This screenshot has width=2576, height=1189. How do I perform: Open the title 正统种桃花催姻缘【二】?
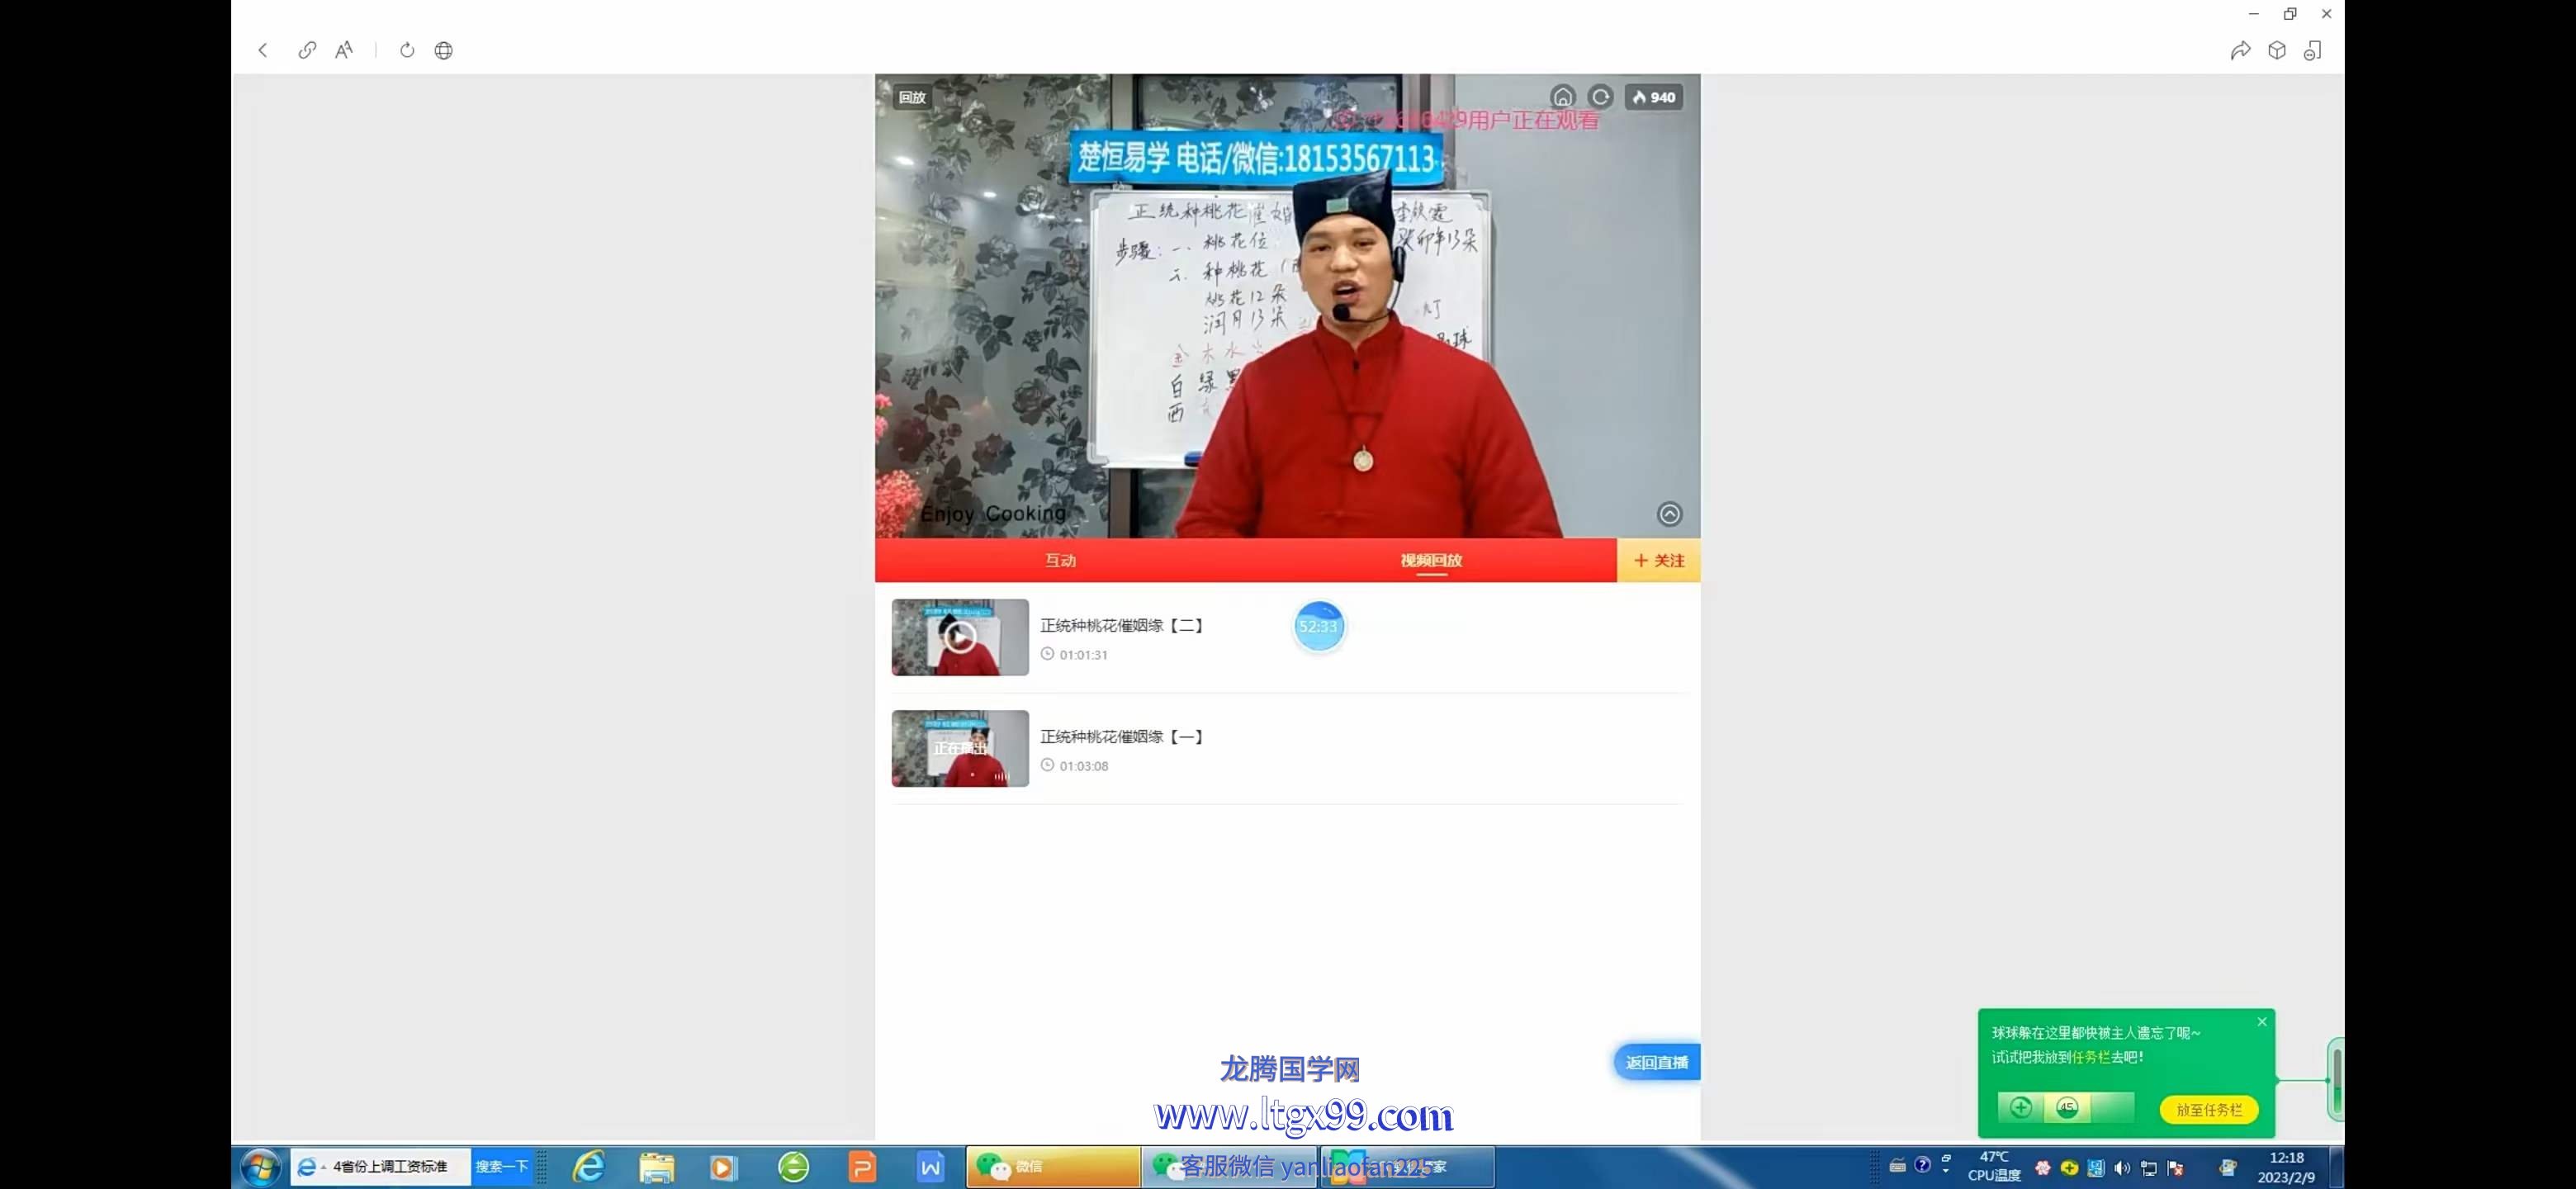point(1121,625)
